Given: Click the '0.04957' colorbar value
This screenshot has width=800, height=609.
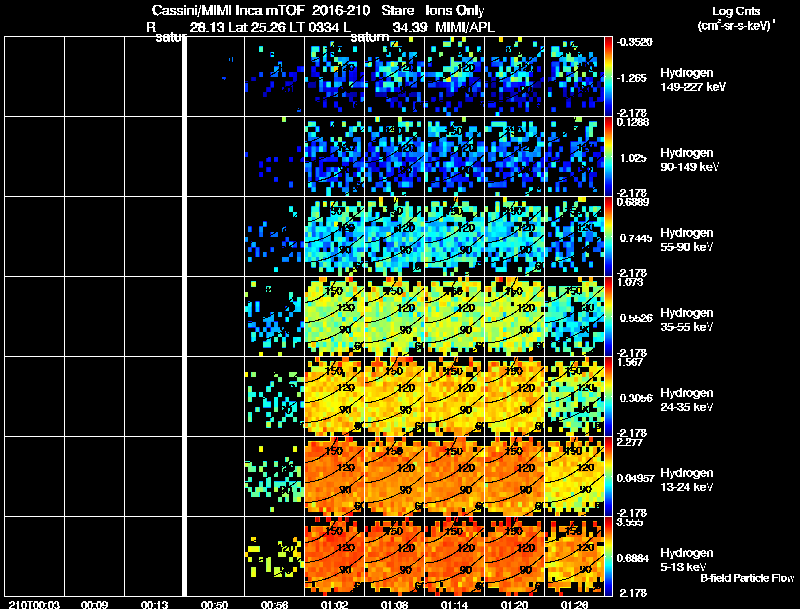Looking at the screenshot, I should pos(635,478).
